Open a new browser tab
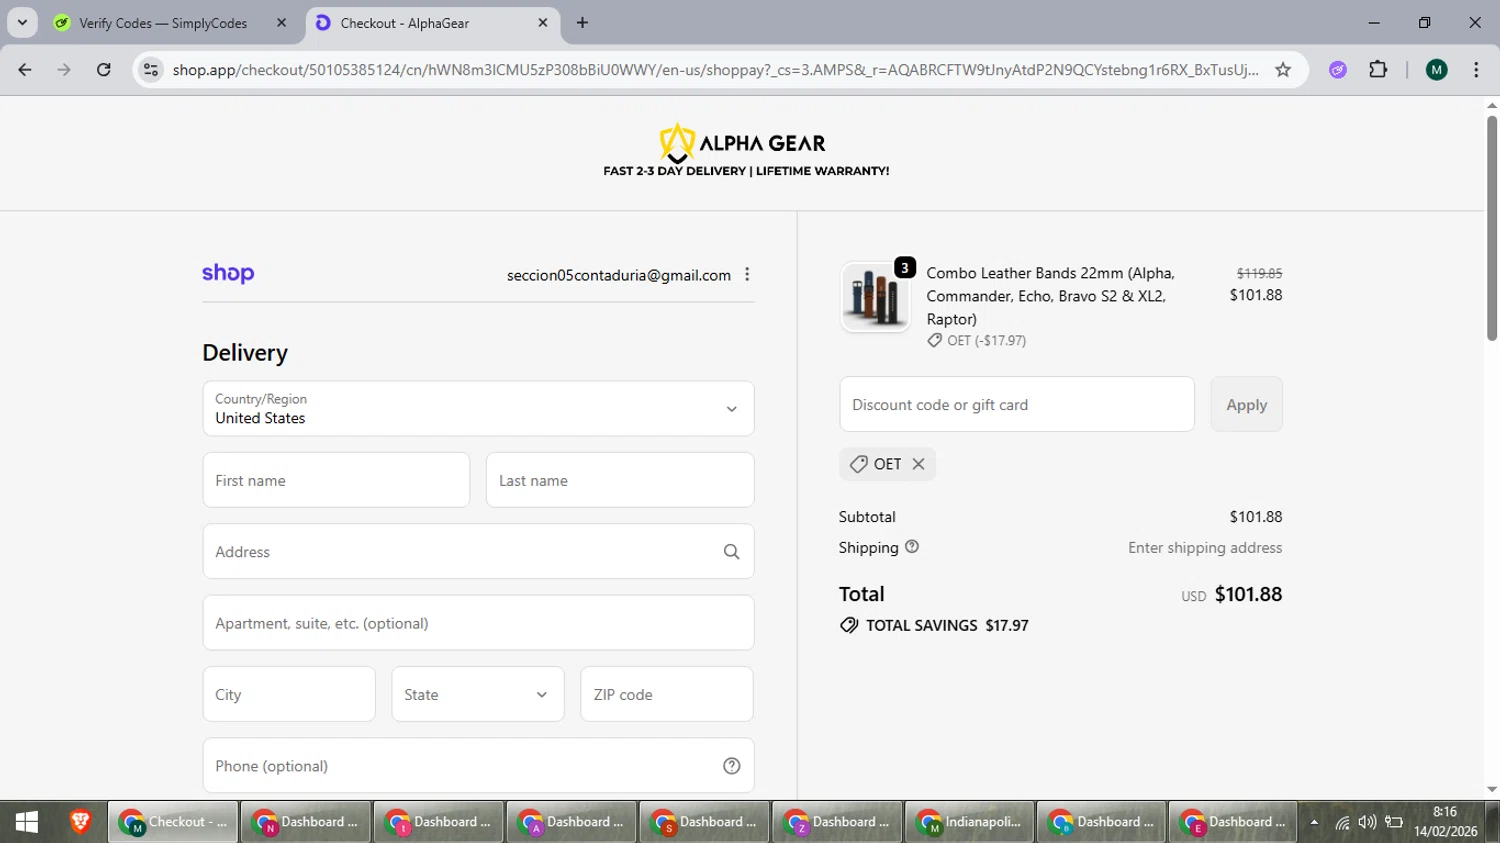This screenshot has height=843, width=1500. [x=582, y=23]
